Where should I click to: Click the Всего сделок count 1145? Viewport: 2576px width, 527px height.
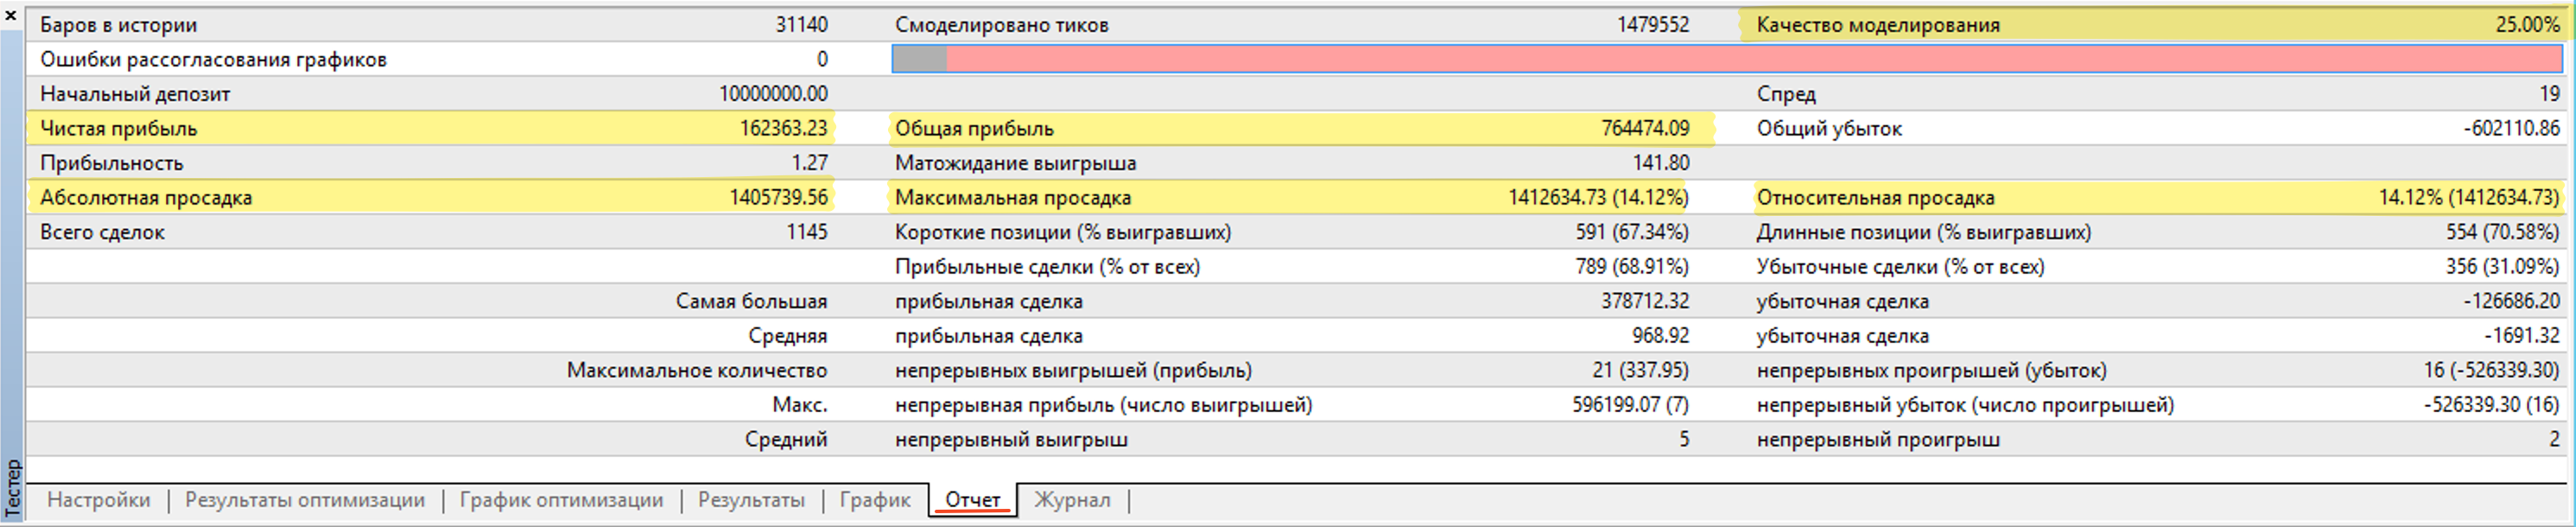tap(807, 232)
